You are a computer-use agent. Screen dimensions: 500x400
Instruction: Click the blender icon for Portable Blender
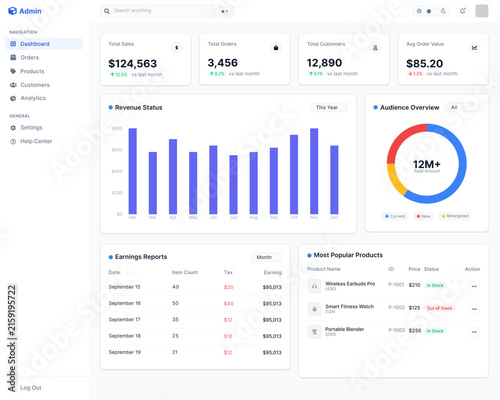(314, 332)
